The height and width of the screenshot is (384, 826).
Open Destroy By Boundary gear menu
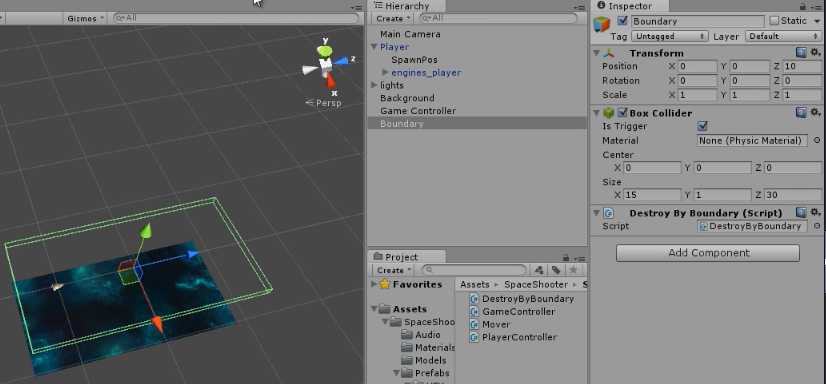[x=815, y=212]
